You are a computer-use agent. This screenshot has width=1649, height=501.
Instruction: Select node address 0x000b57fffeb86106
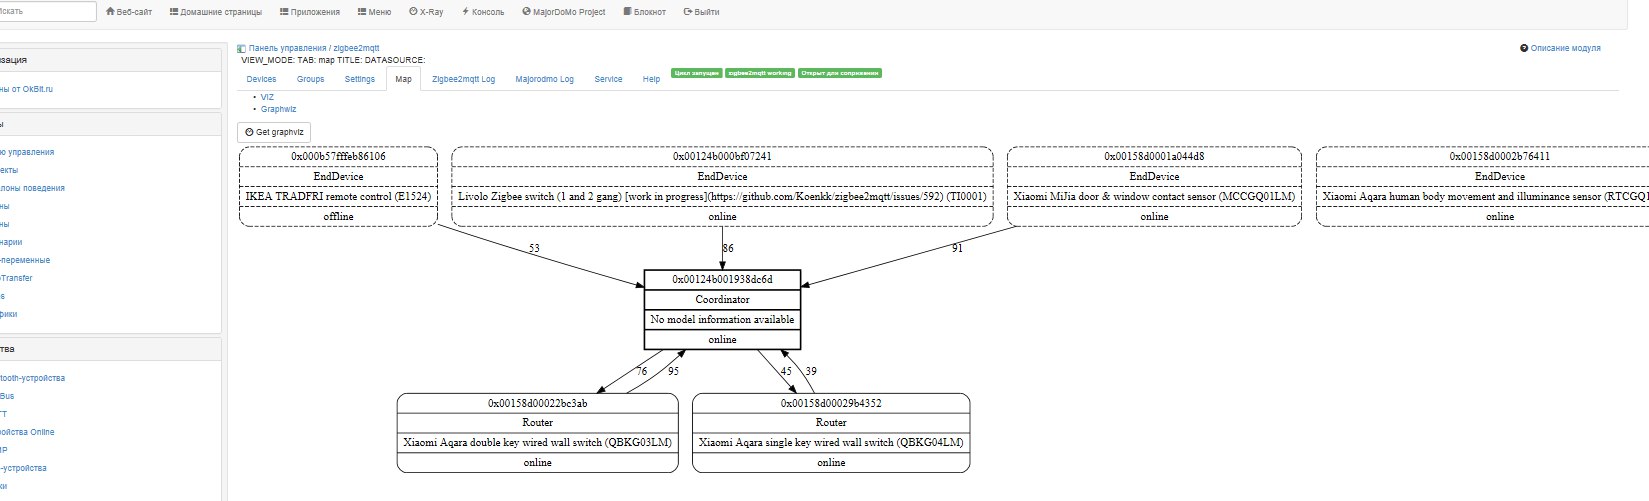click(x=338, y=156)
